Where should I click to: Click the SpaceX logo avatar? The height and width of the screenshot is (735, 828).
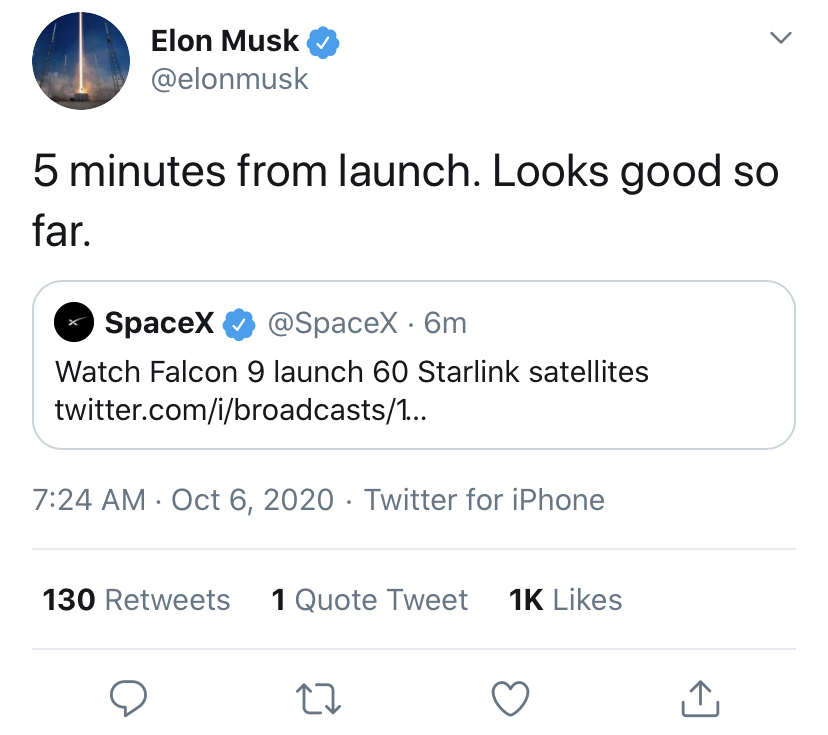tap(74, 323)
